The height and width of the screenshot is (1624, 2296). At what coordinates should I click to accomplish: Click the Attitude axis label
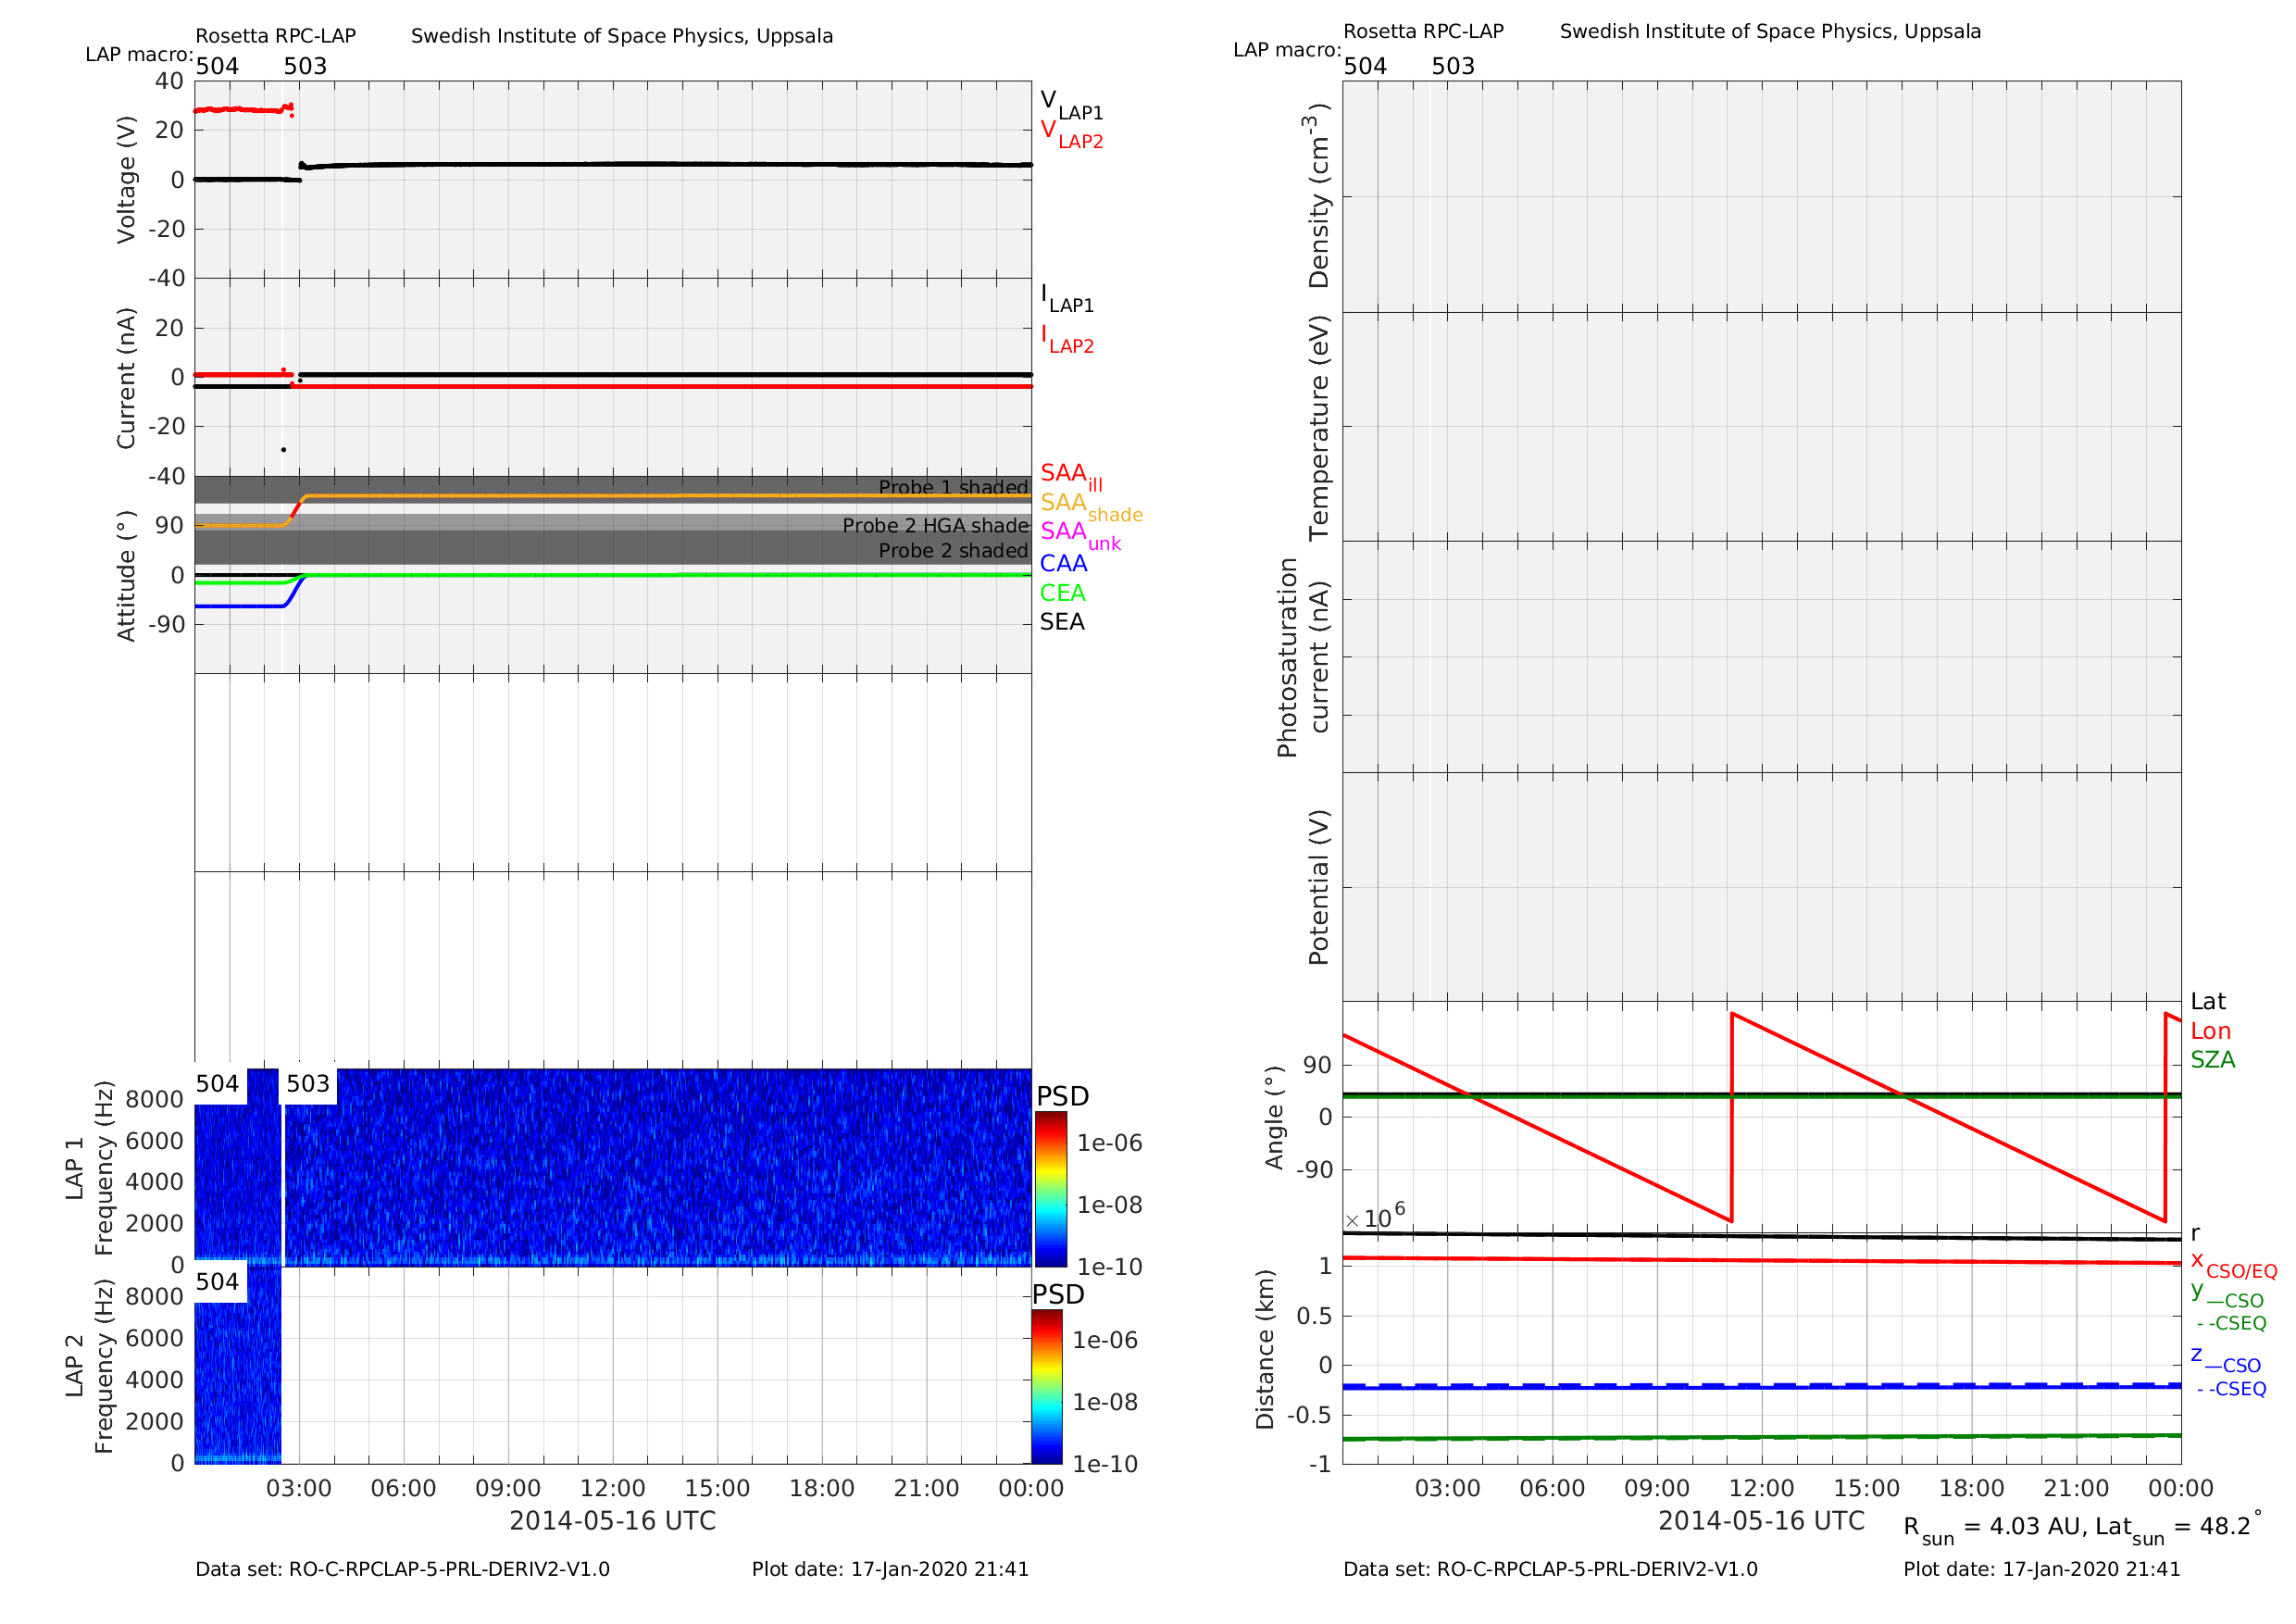click(x=126, y=577)
